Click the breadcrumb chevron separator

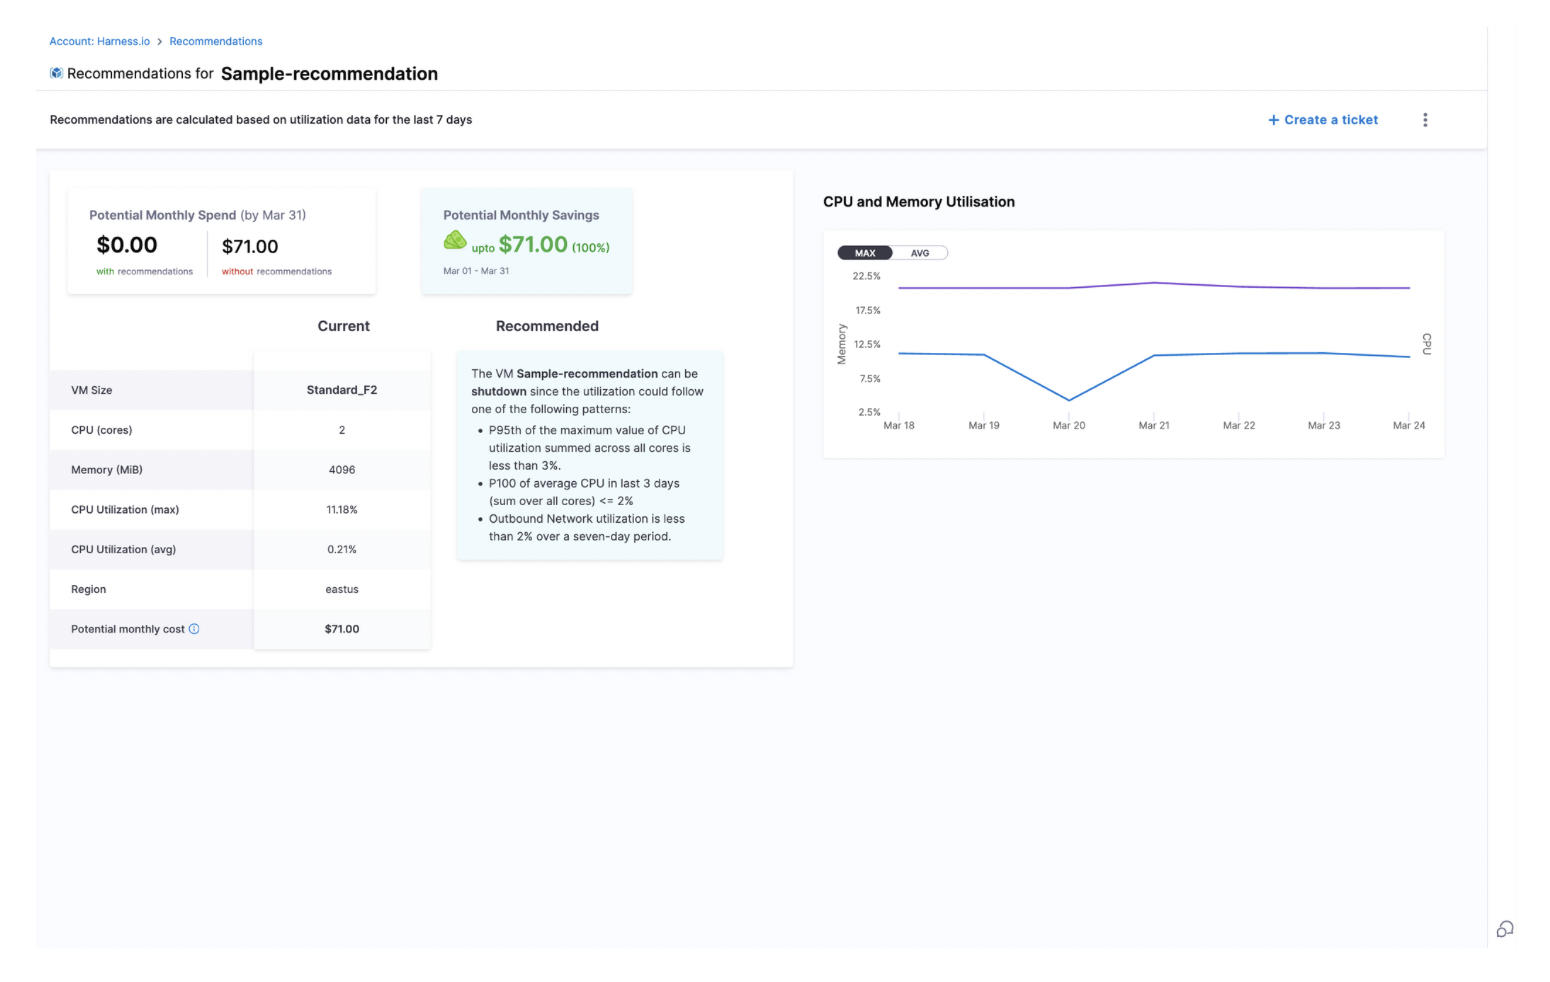click(160, 42)
